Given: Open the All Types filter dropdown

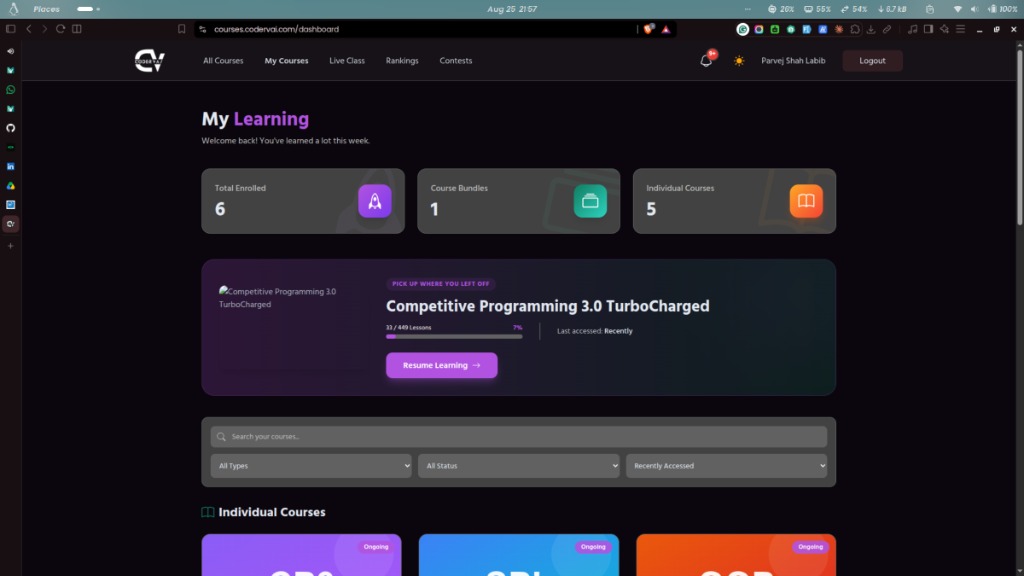Looking at the screenshot, I should coord(311,466).
